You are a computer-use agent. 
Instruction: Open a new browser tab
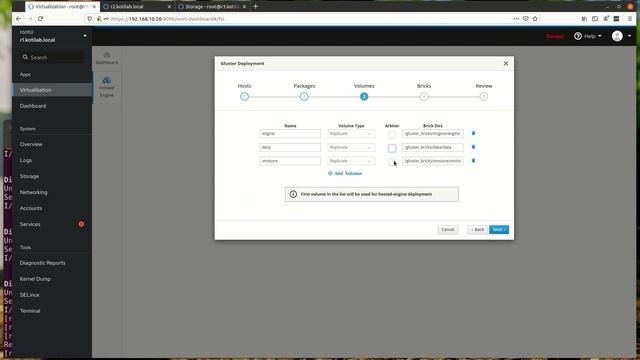coord(256,7)
